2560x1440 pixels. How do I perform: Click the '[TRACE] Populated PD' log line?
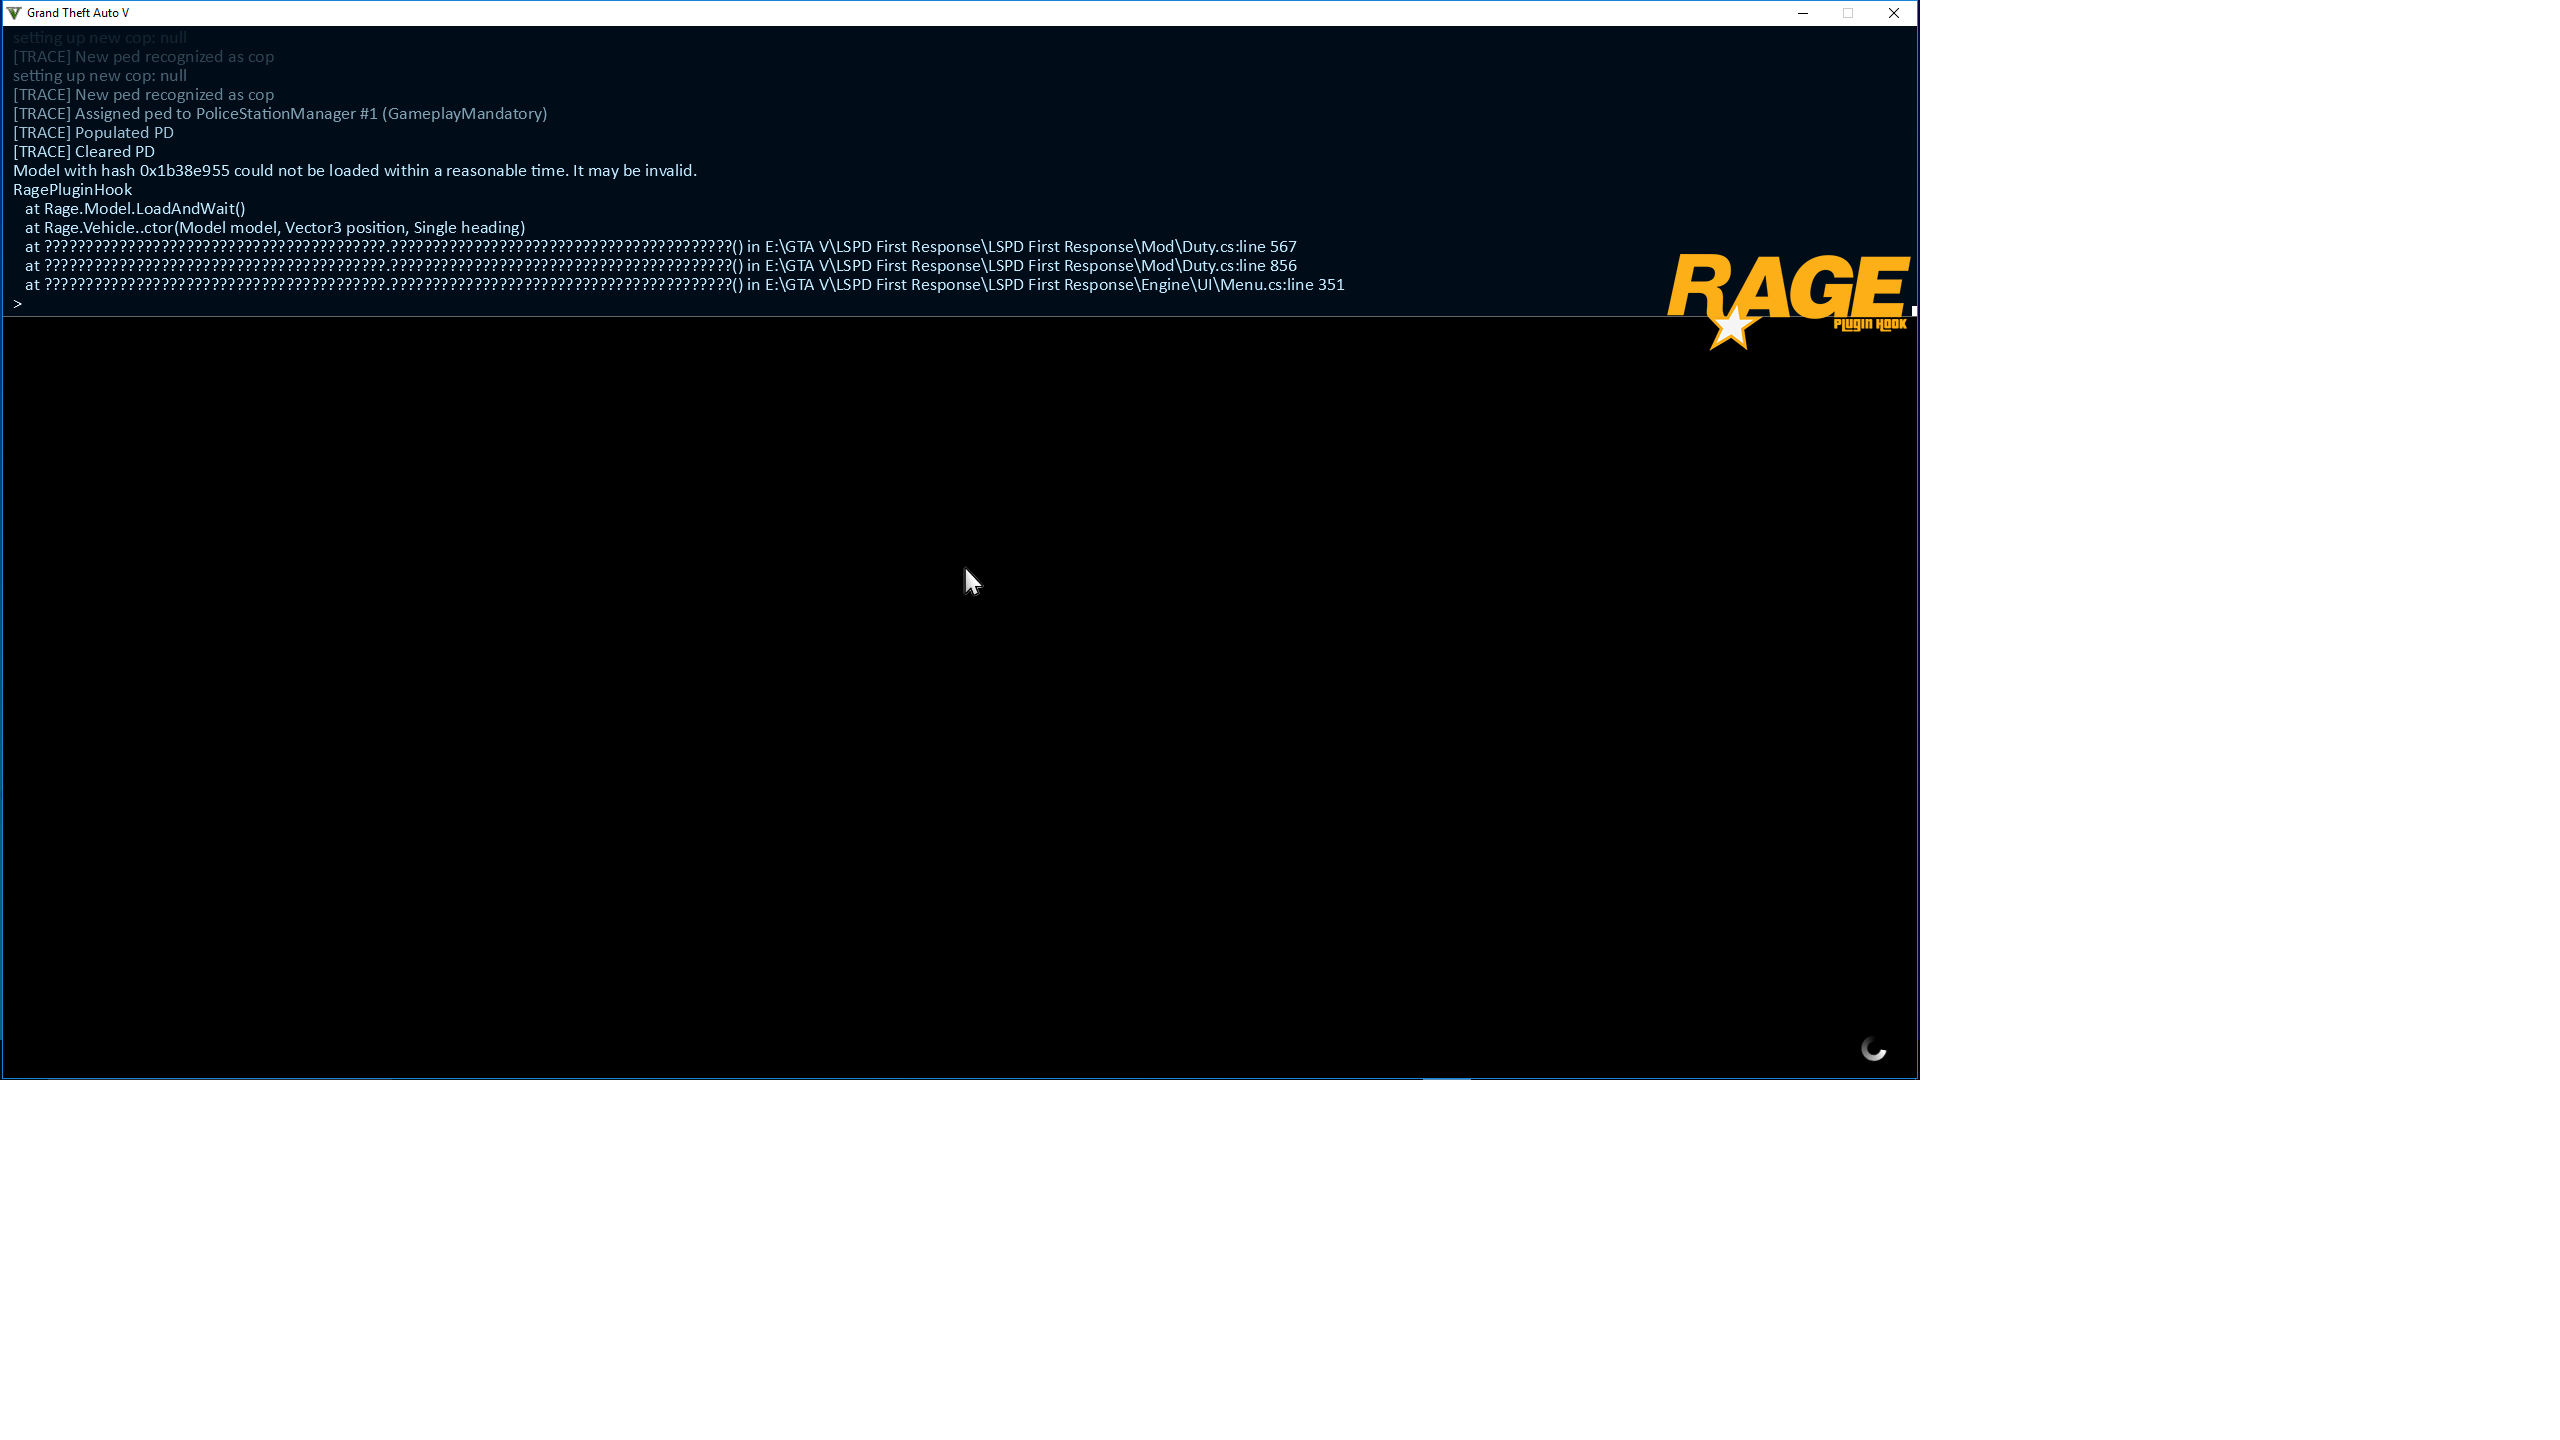(x=93, y=133)
